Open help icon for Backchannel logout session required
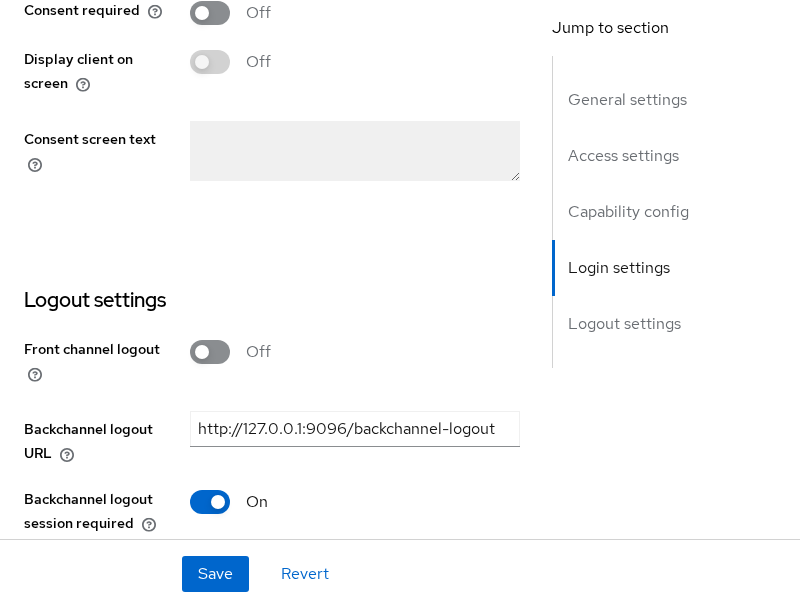This screenshot has height=600, width=800. pos(149,524)
